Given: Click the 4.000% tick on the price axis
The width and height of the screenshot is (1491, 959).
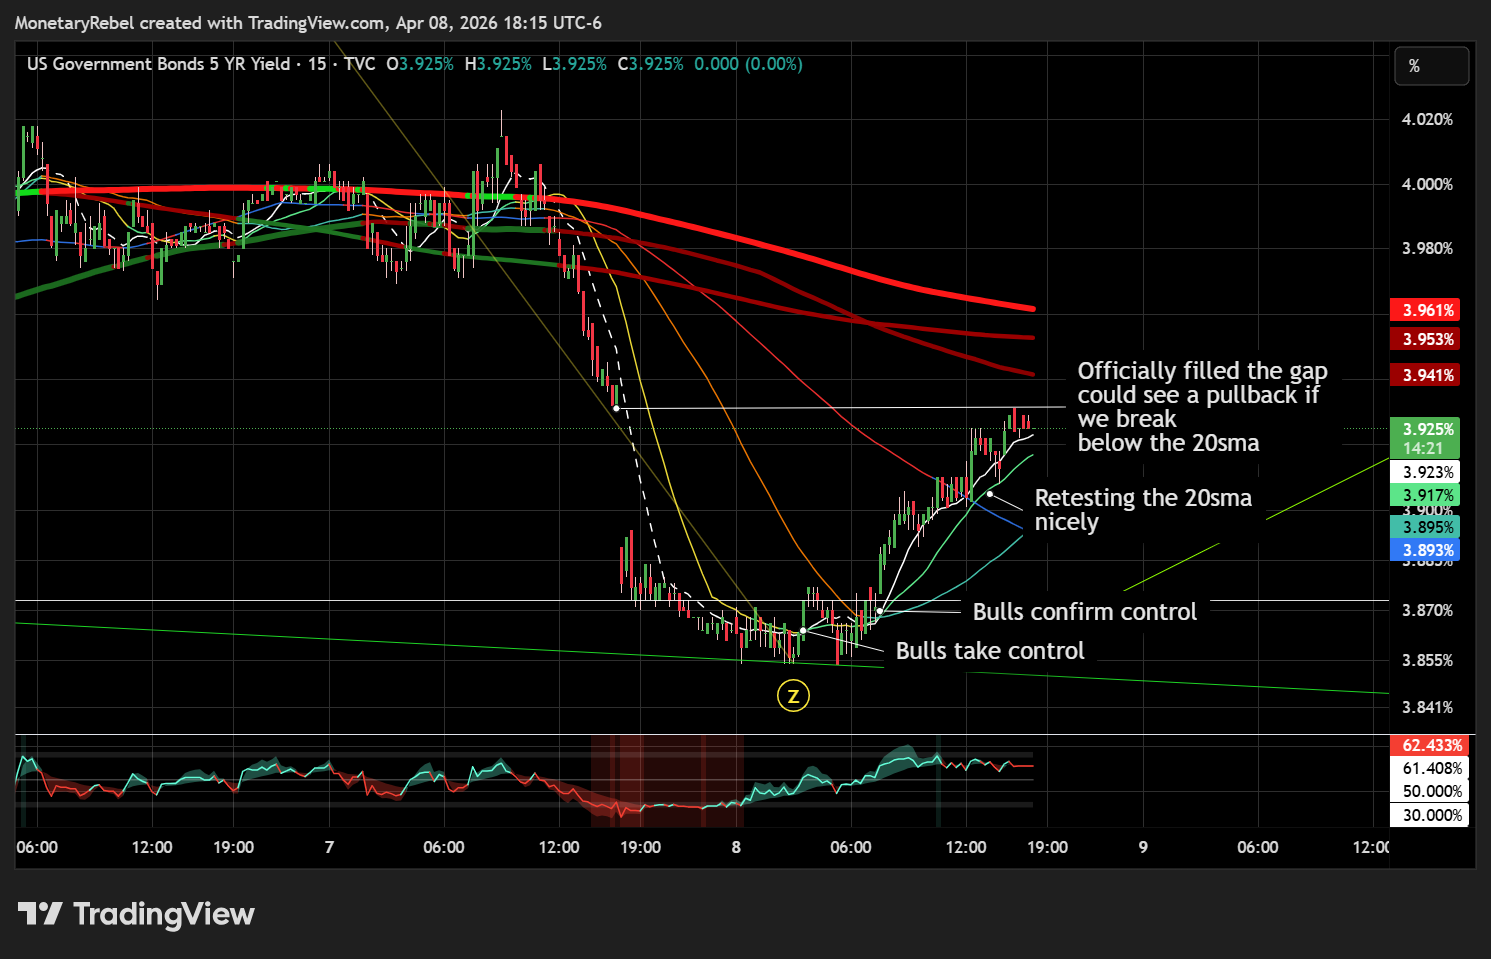Looking at the screenshot, I should (x=1427, y=184).
